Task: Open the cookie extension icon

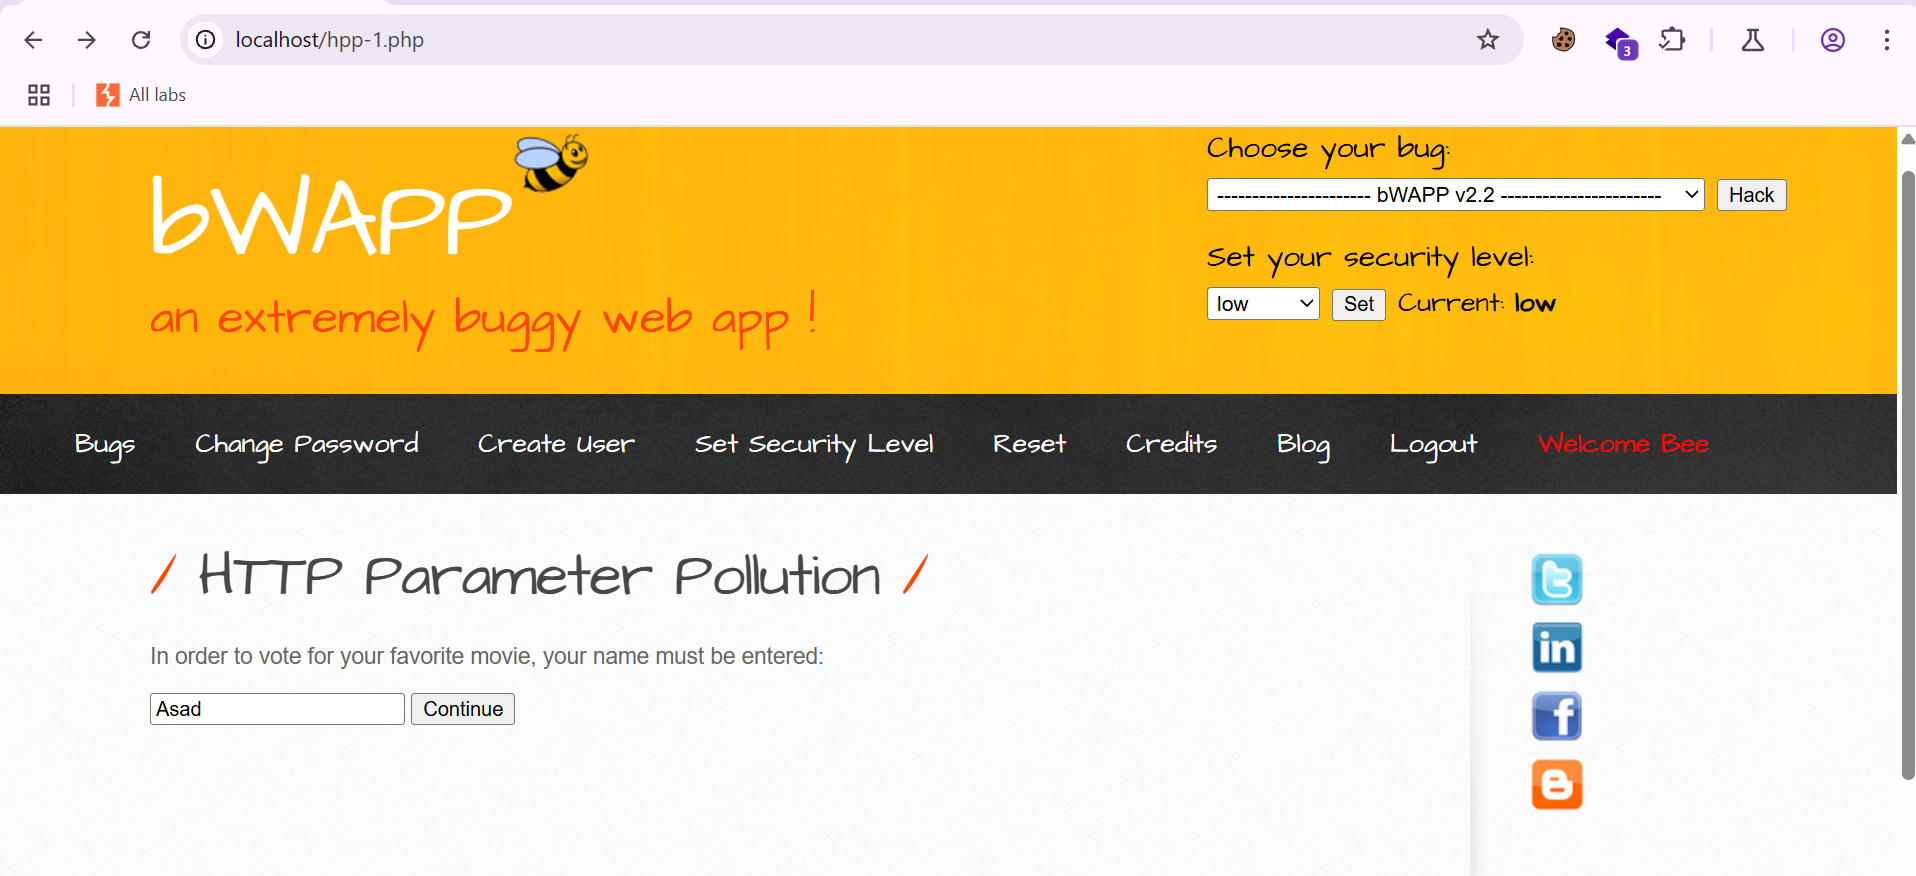Action: (x=1563, y=40)
